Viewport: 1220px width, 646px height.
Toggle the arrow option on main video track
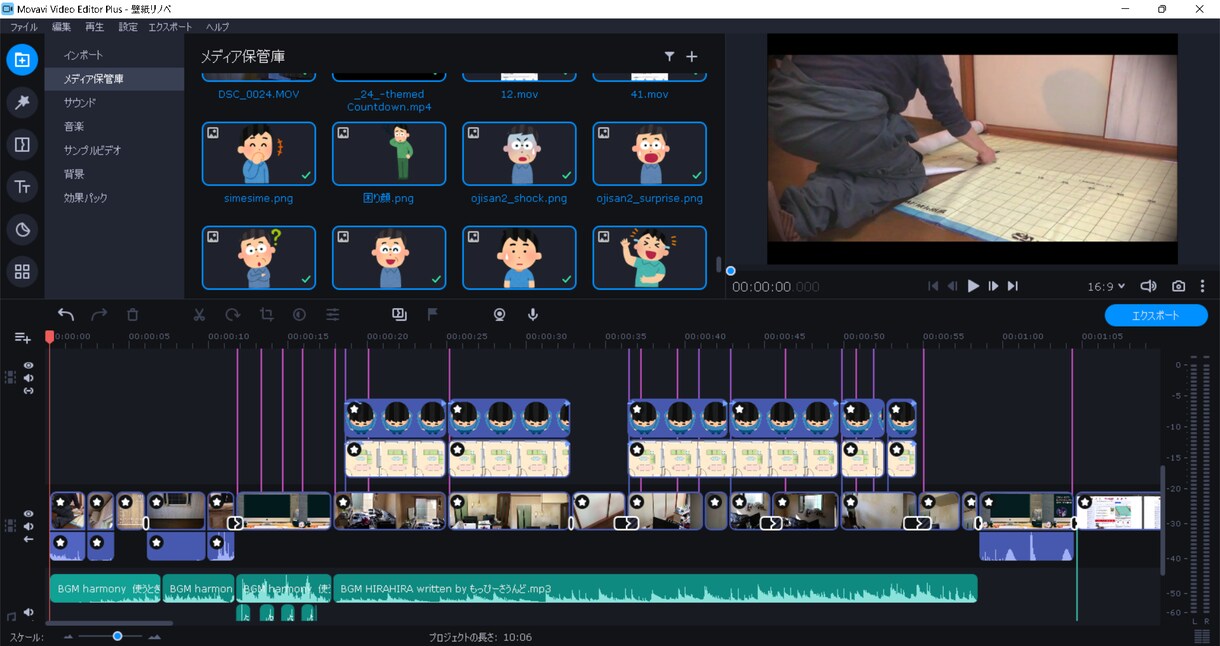click(x=28, y=539)
